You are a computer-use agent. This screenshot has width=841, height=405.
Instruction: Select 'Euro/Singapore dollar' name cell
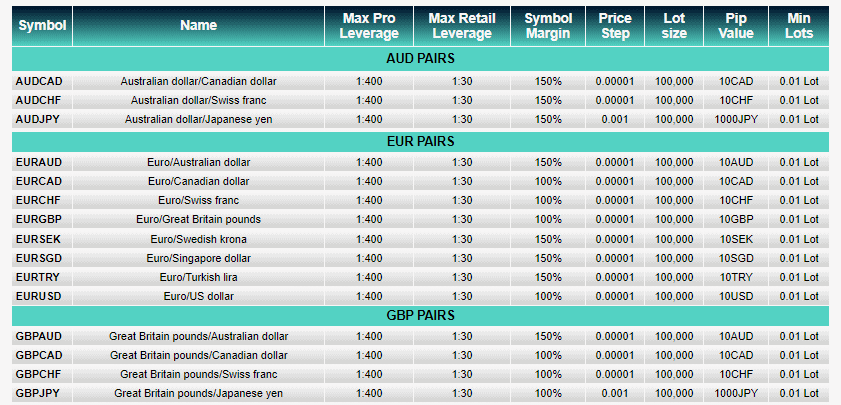pyautogui.click(x=198, y=258)
